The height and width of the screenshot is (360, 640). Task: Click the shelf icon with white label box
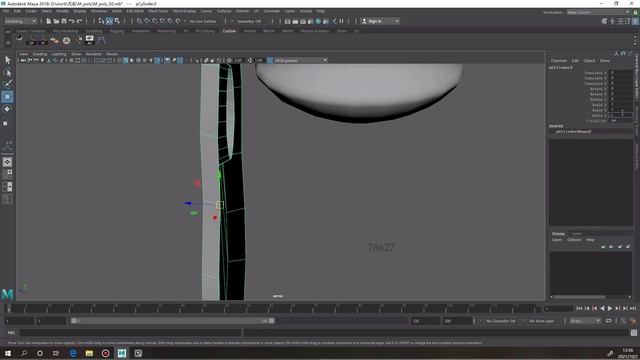(x=89, y=40)
